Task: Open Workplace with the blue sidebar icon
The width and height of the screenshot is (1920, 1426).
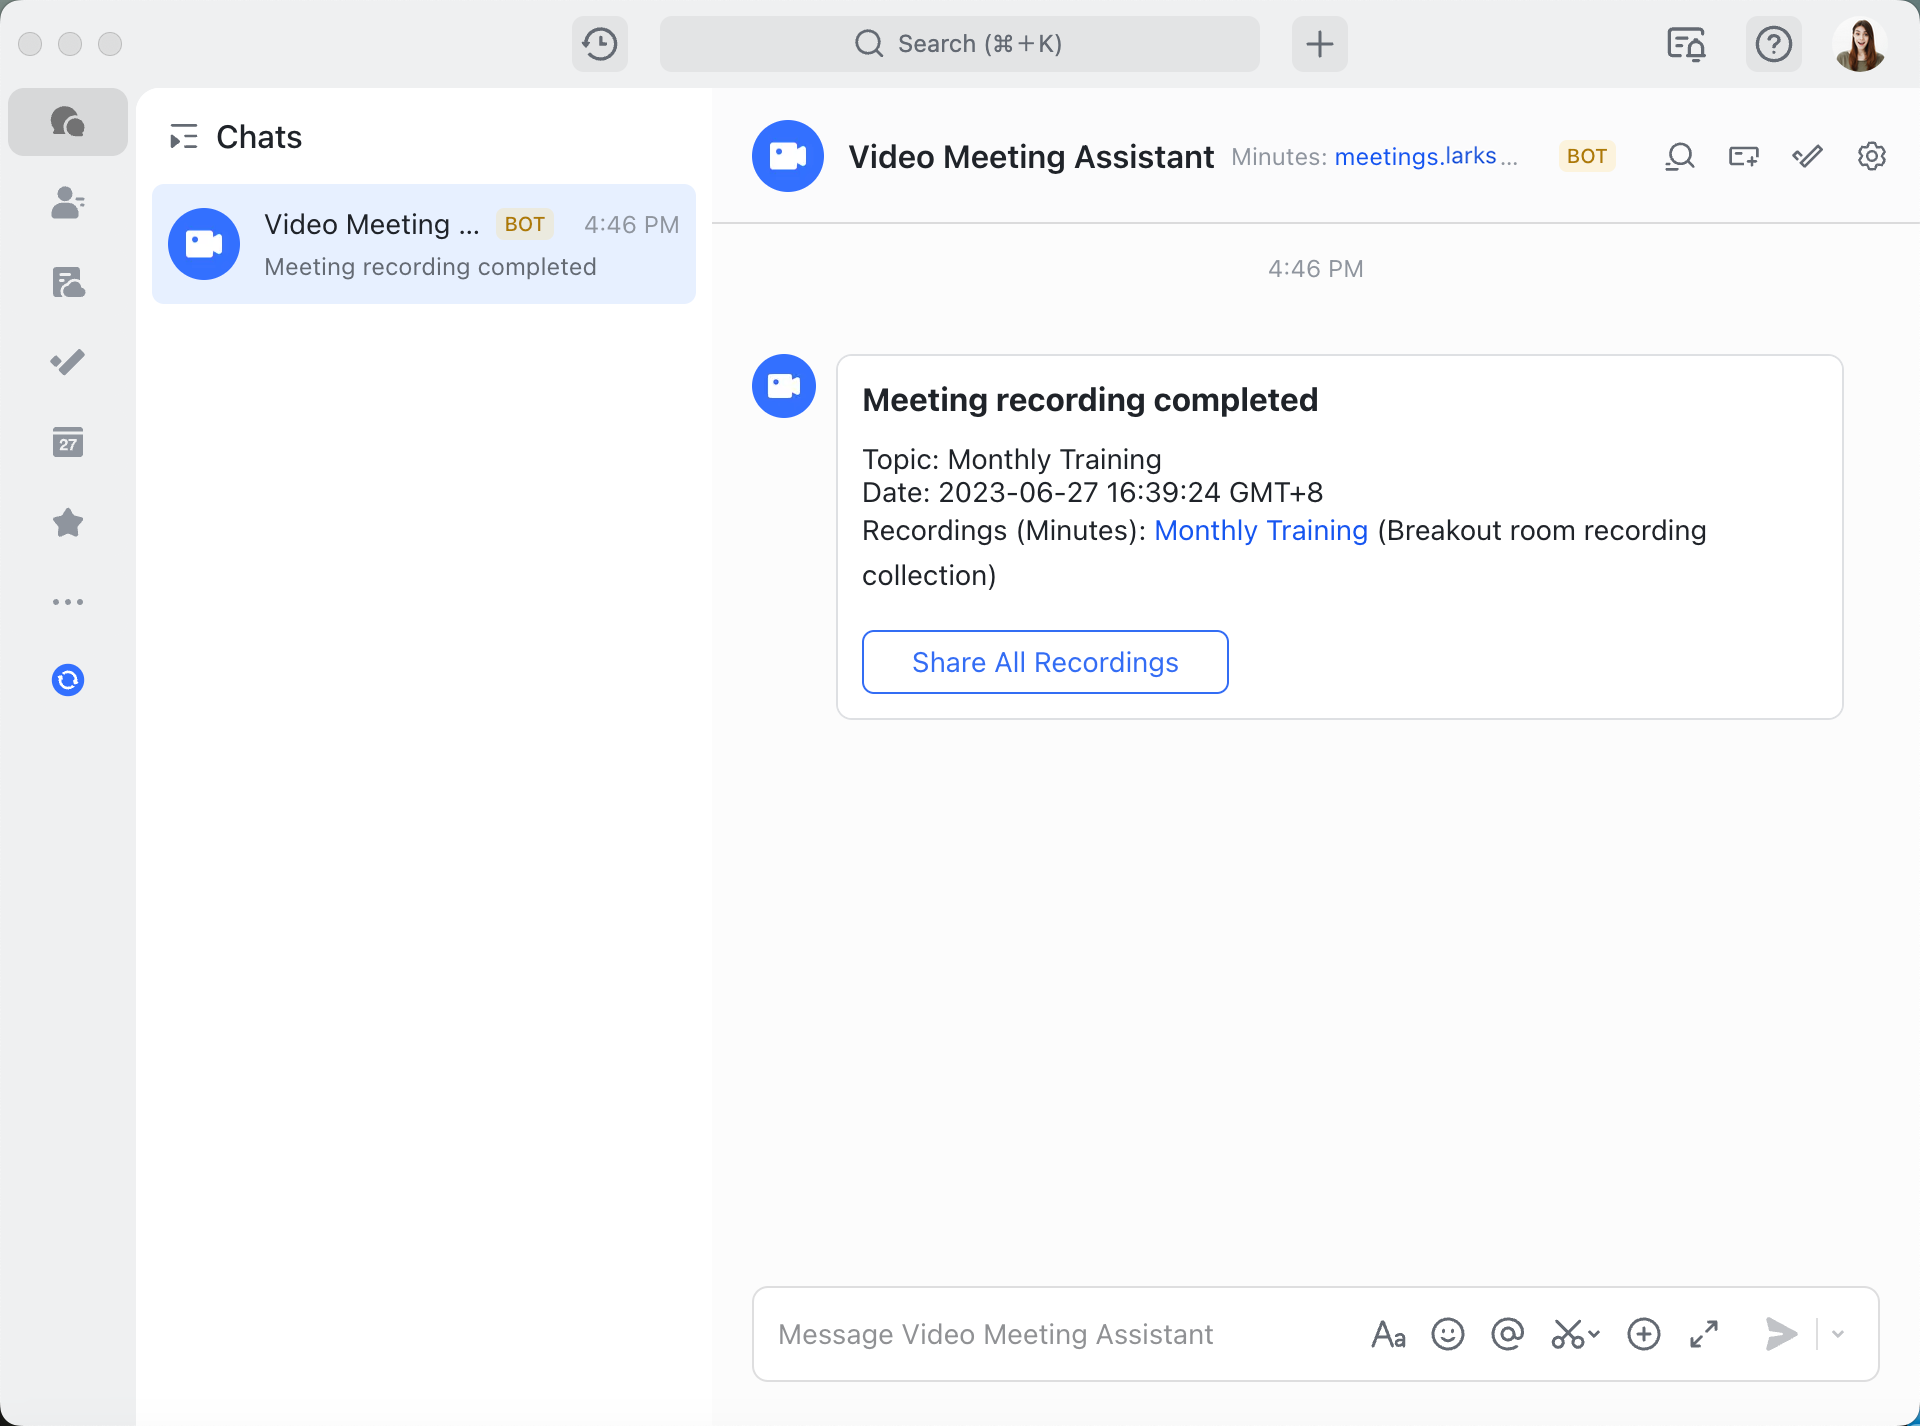Action: coord(67,680)
